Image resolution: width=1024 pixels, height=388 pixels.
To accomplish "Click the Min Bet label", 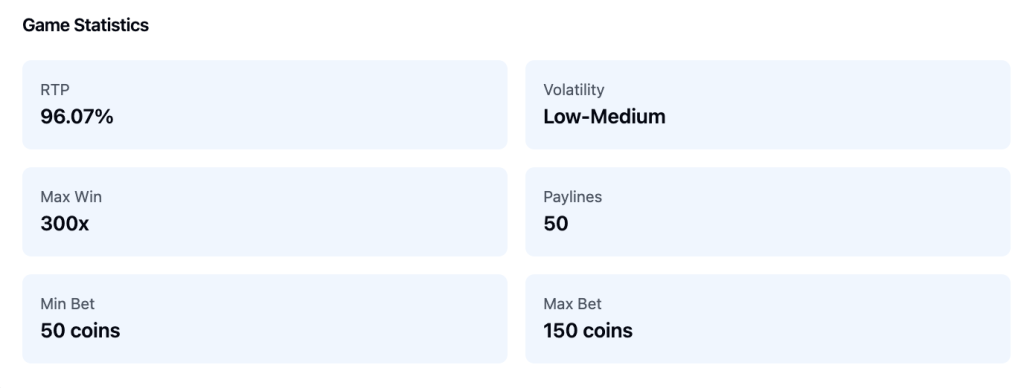I will click(67, 304).
